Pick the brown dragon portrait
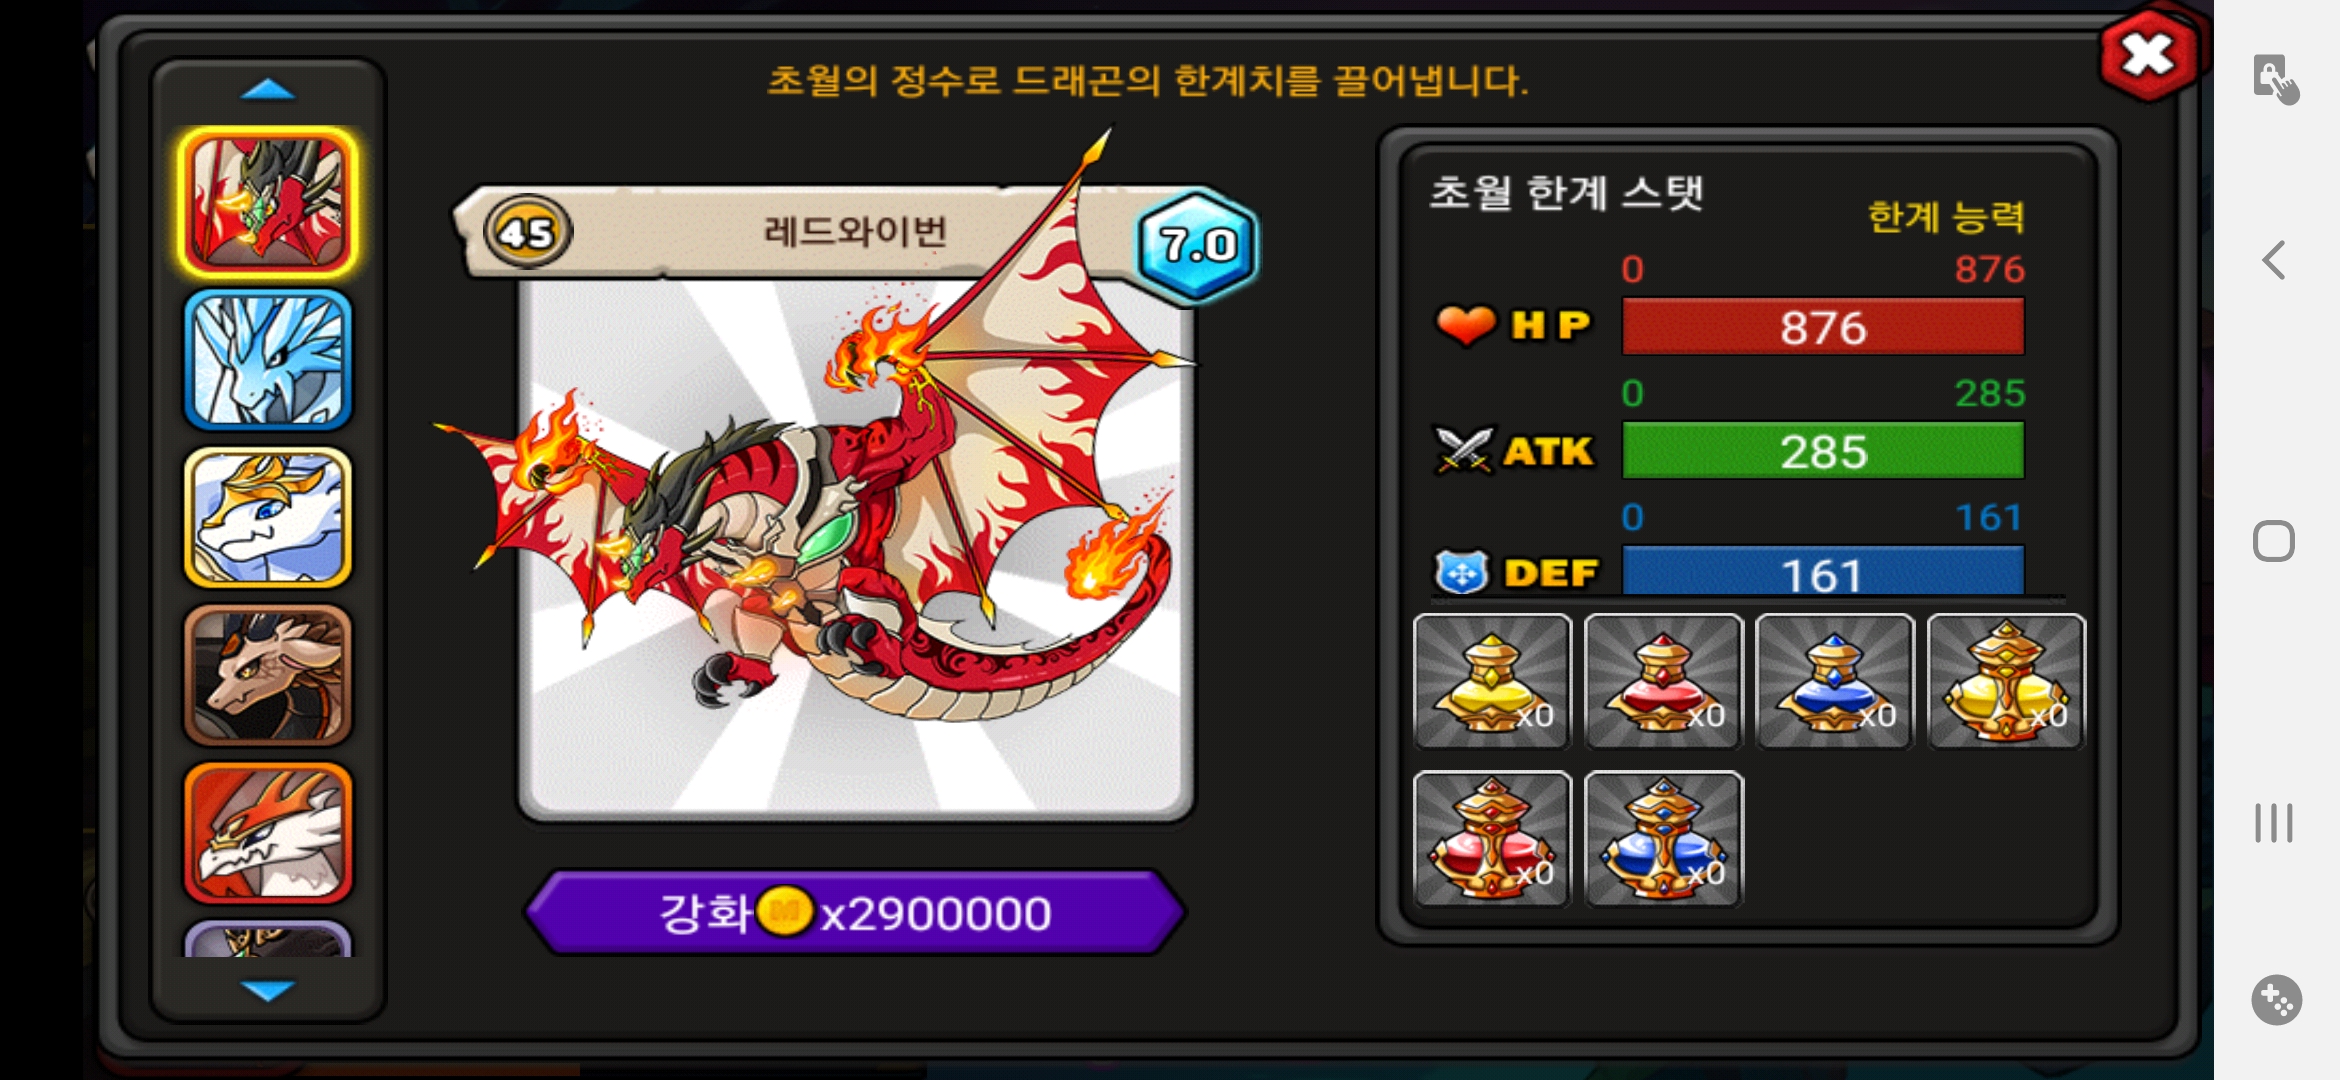The height and width of the screenshot is (1080, 2340). coord(268,675)
